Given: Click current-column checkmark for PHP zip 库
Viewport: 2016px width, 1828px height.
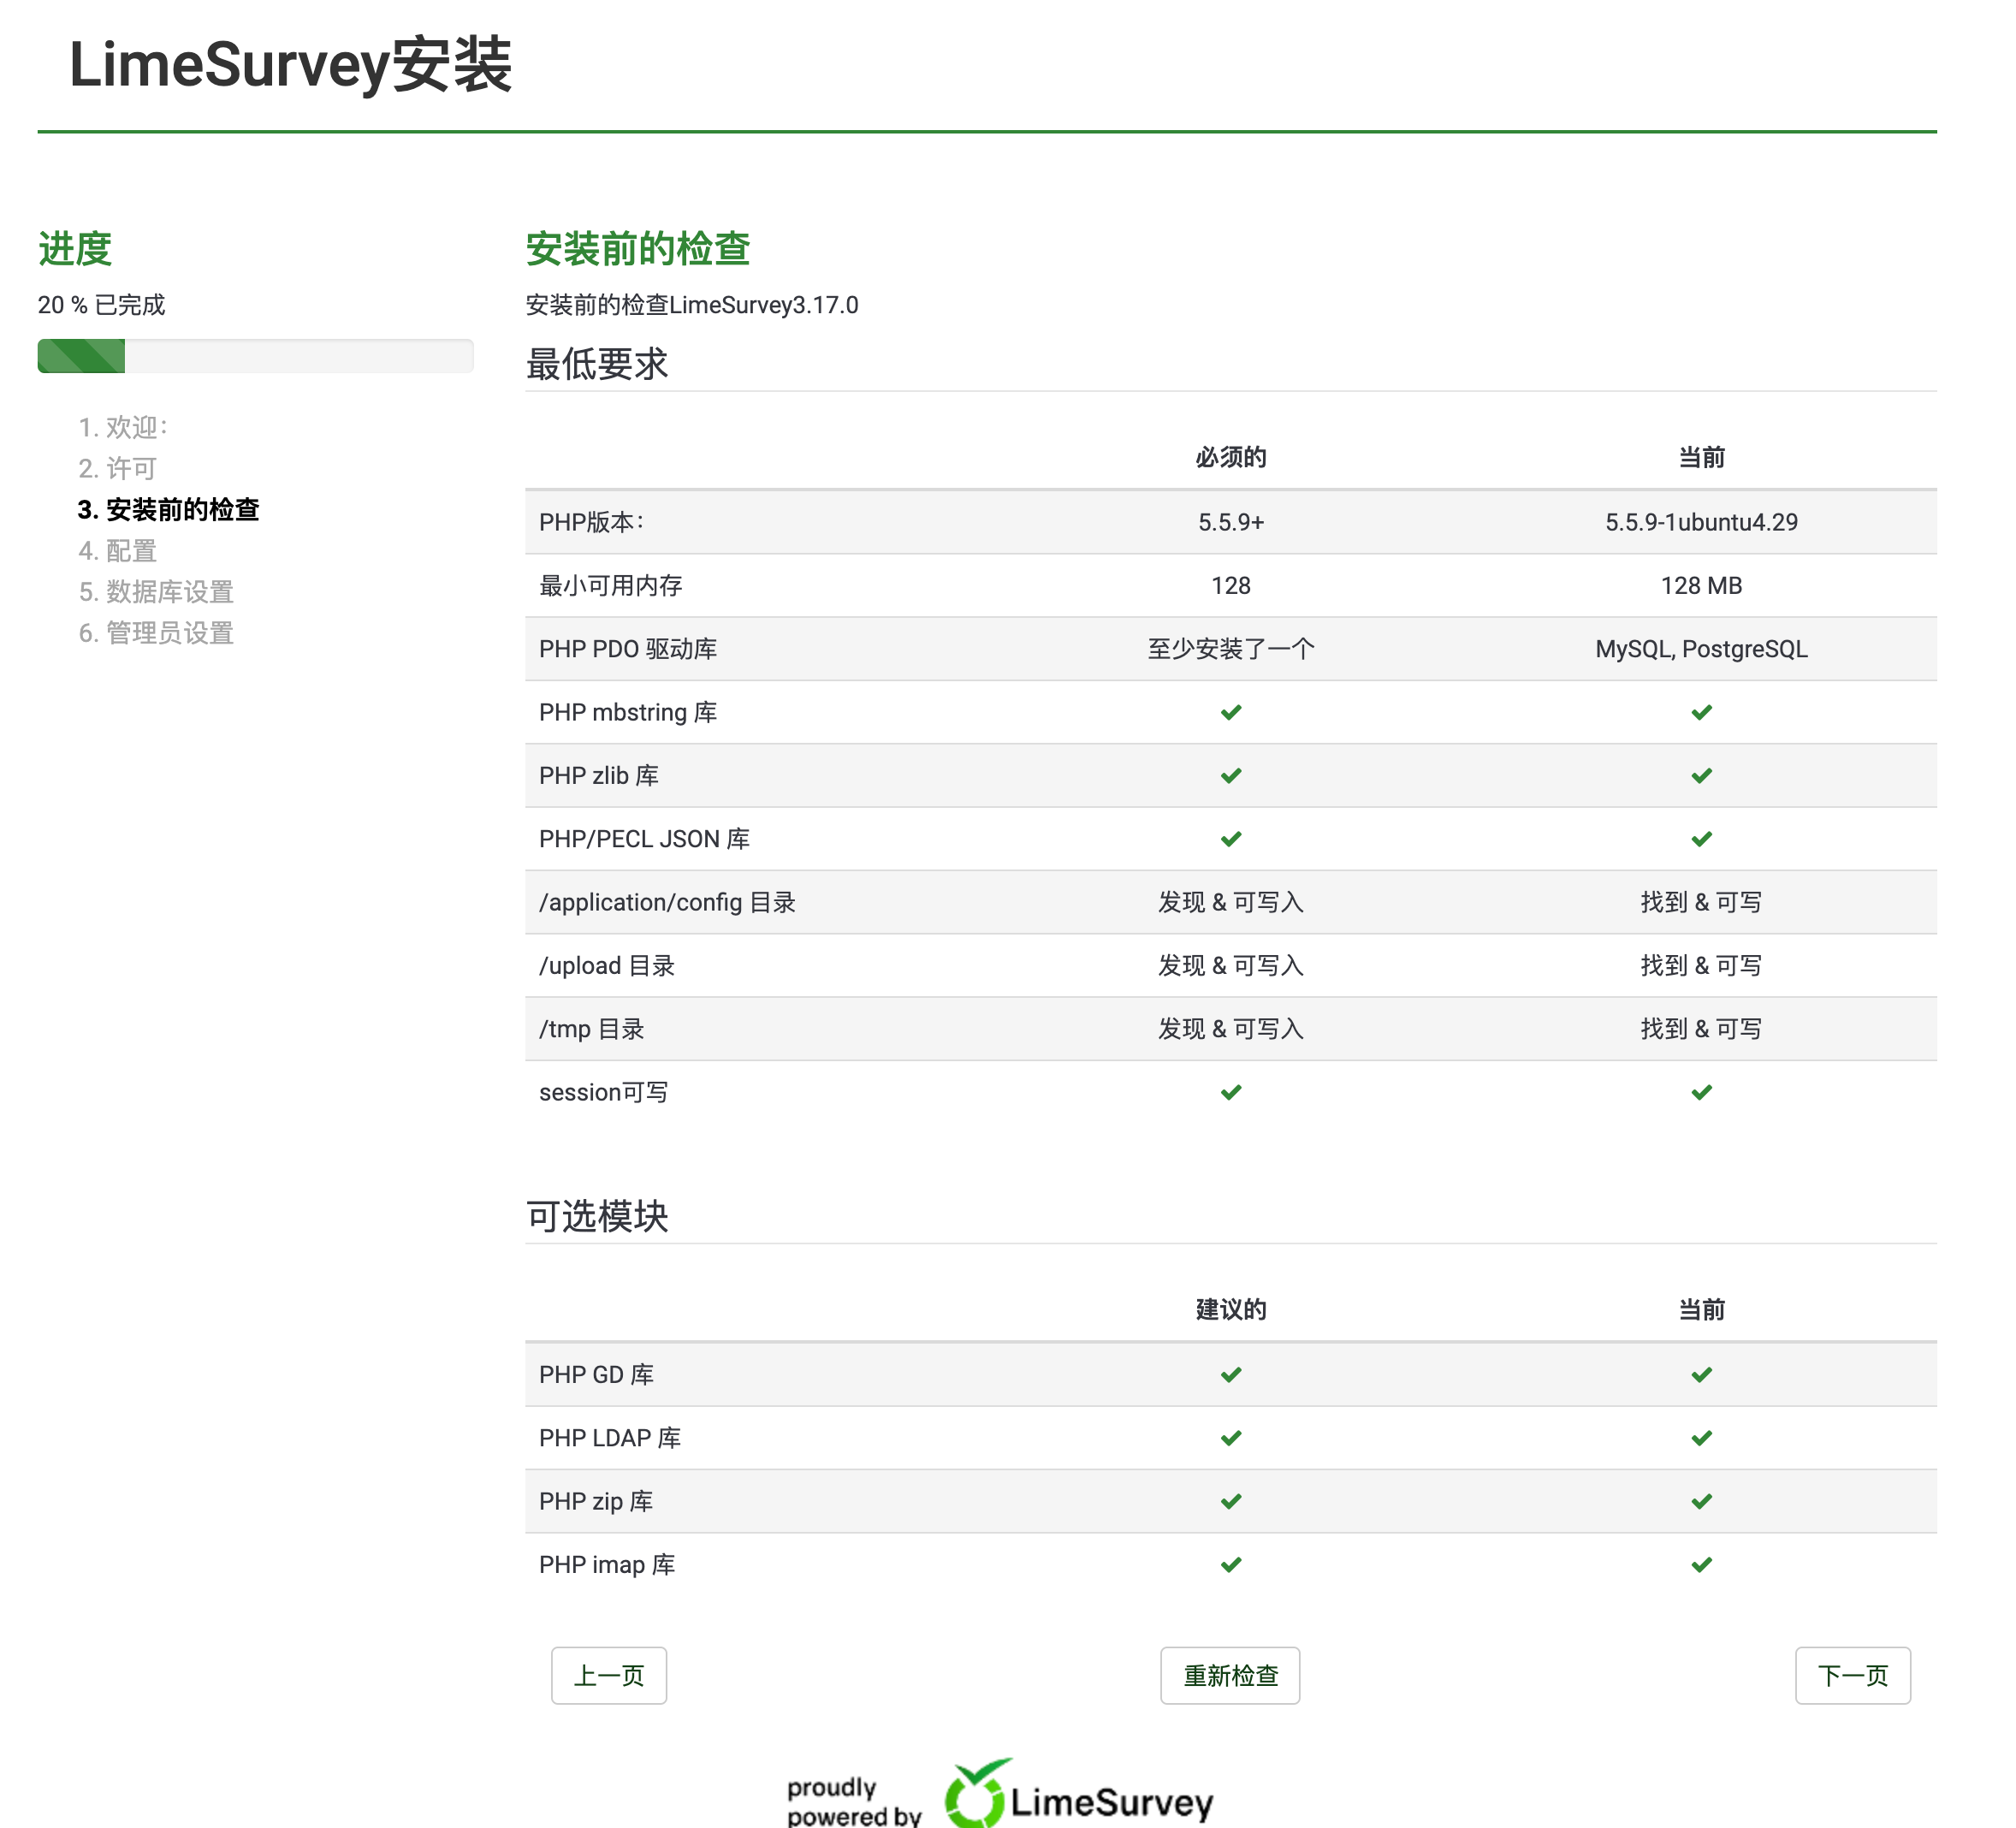Looking at the screenshot, I should (x=1701, y=1501).
